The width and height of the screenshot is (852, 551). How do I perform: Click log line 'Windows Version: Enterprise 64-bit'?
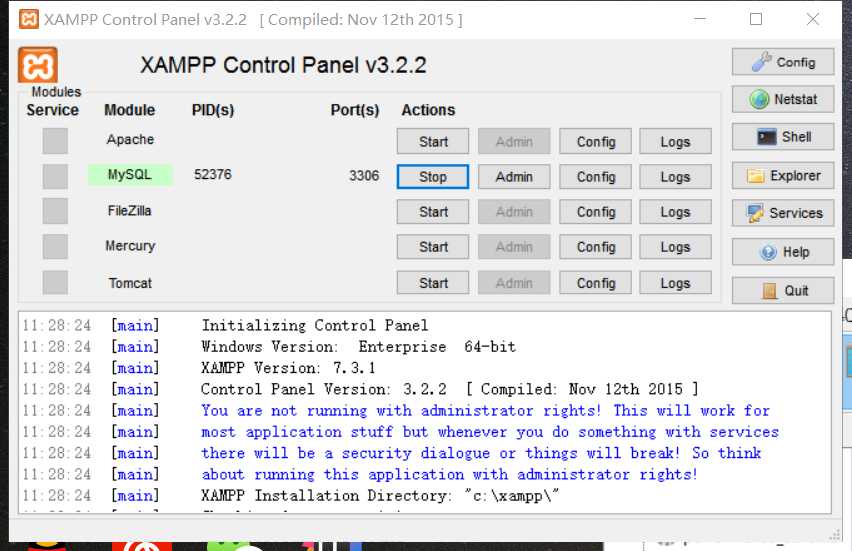(x=359, y=347)
